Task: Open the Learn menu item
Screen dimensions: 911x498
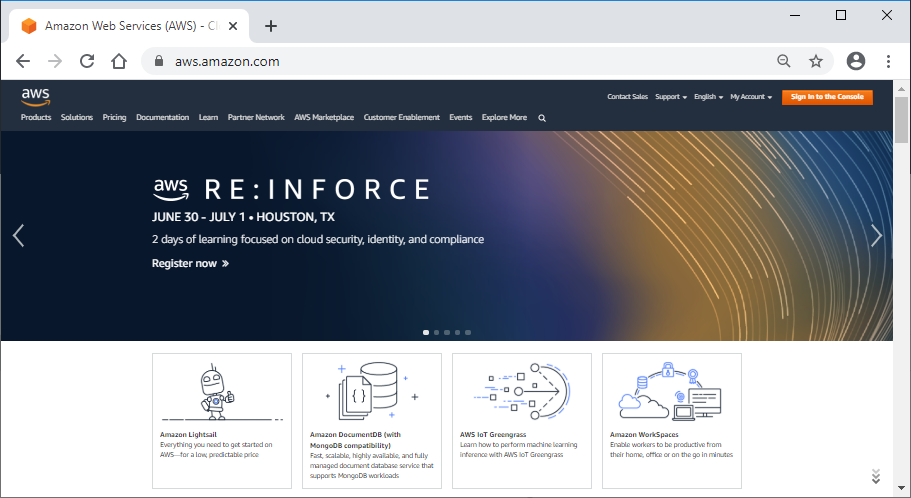Action: [x=209, y=117]
